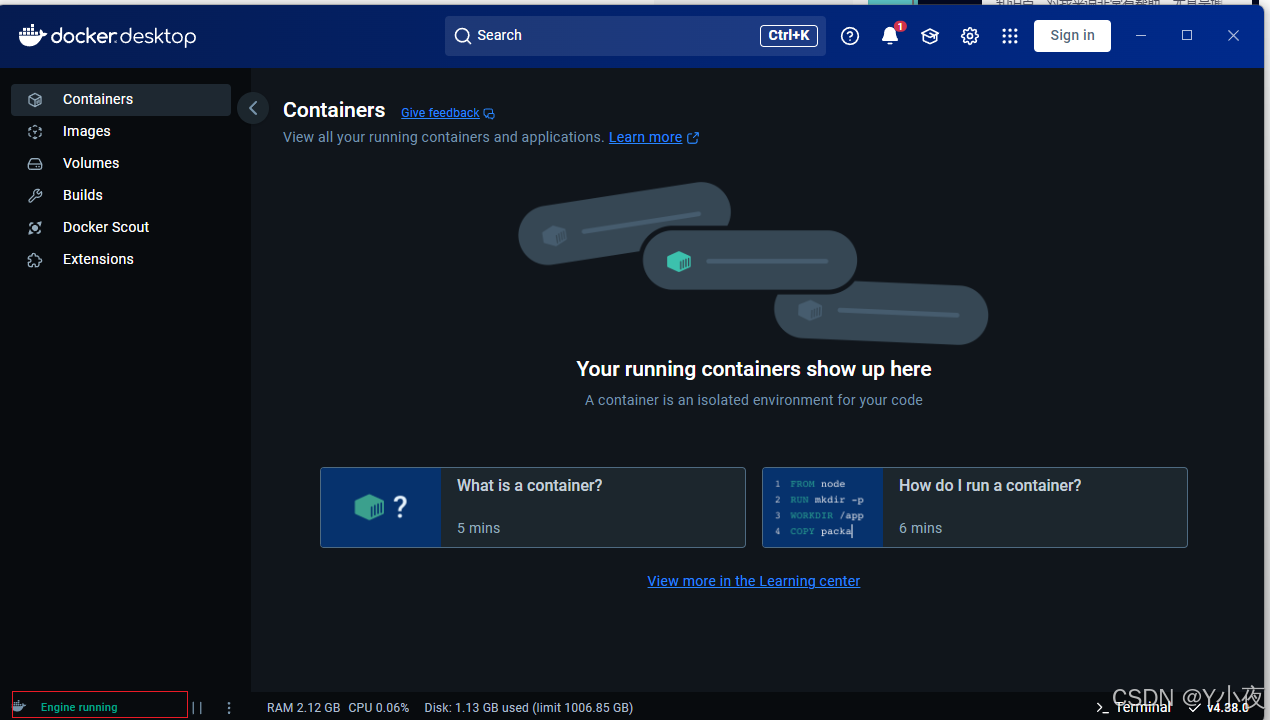1270x720 pixels.
Task: Click the search magnifier icon
Action: pos(462,36)
